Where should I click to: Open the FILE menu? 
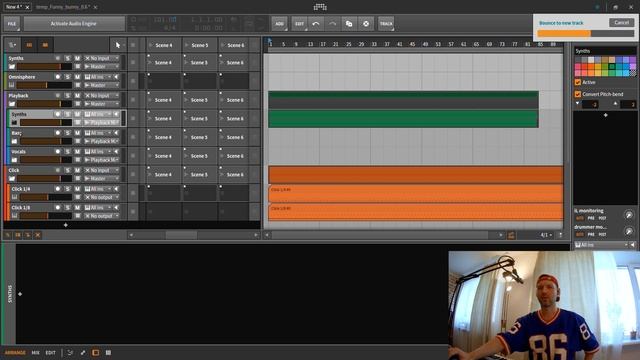[x=12, y=24]
